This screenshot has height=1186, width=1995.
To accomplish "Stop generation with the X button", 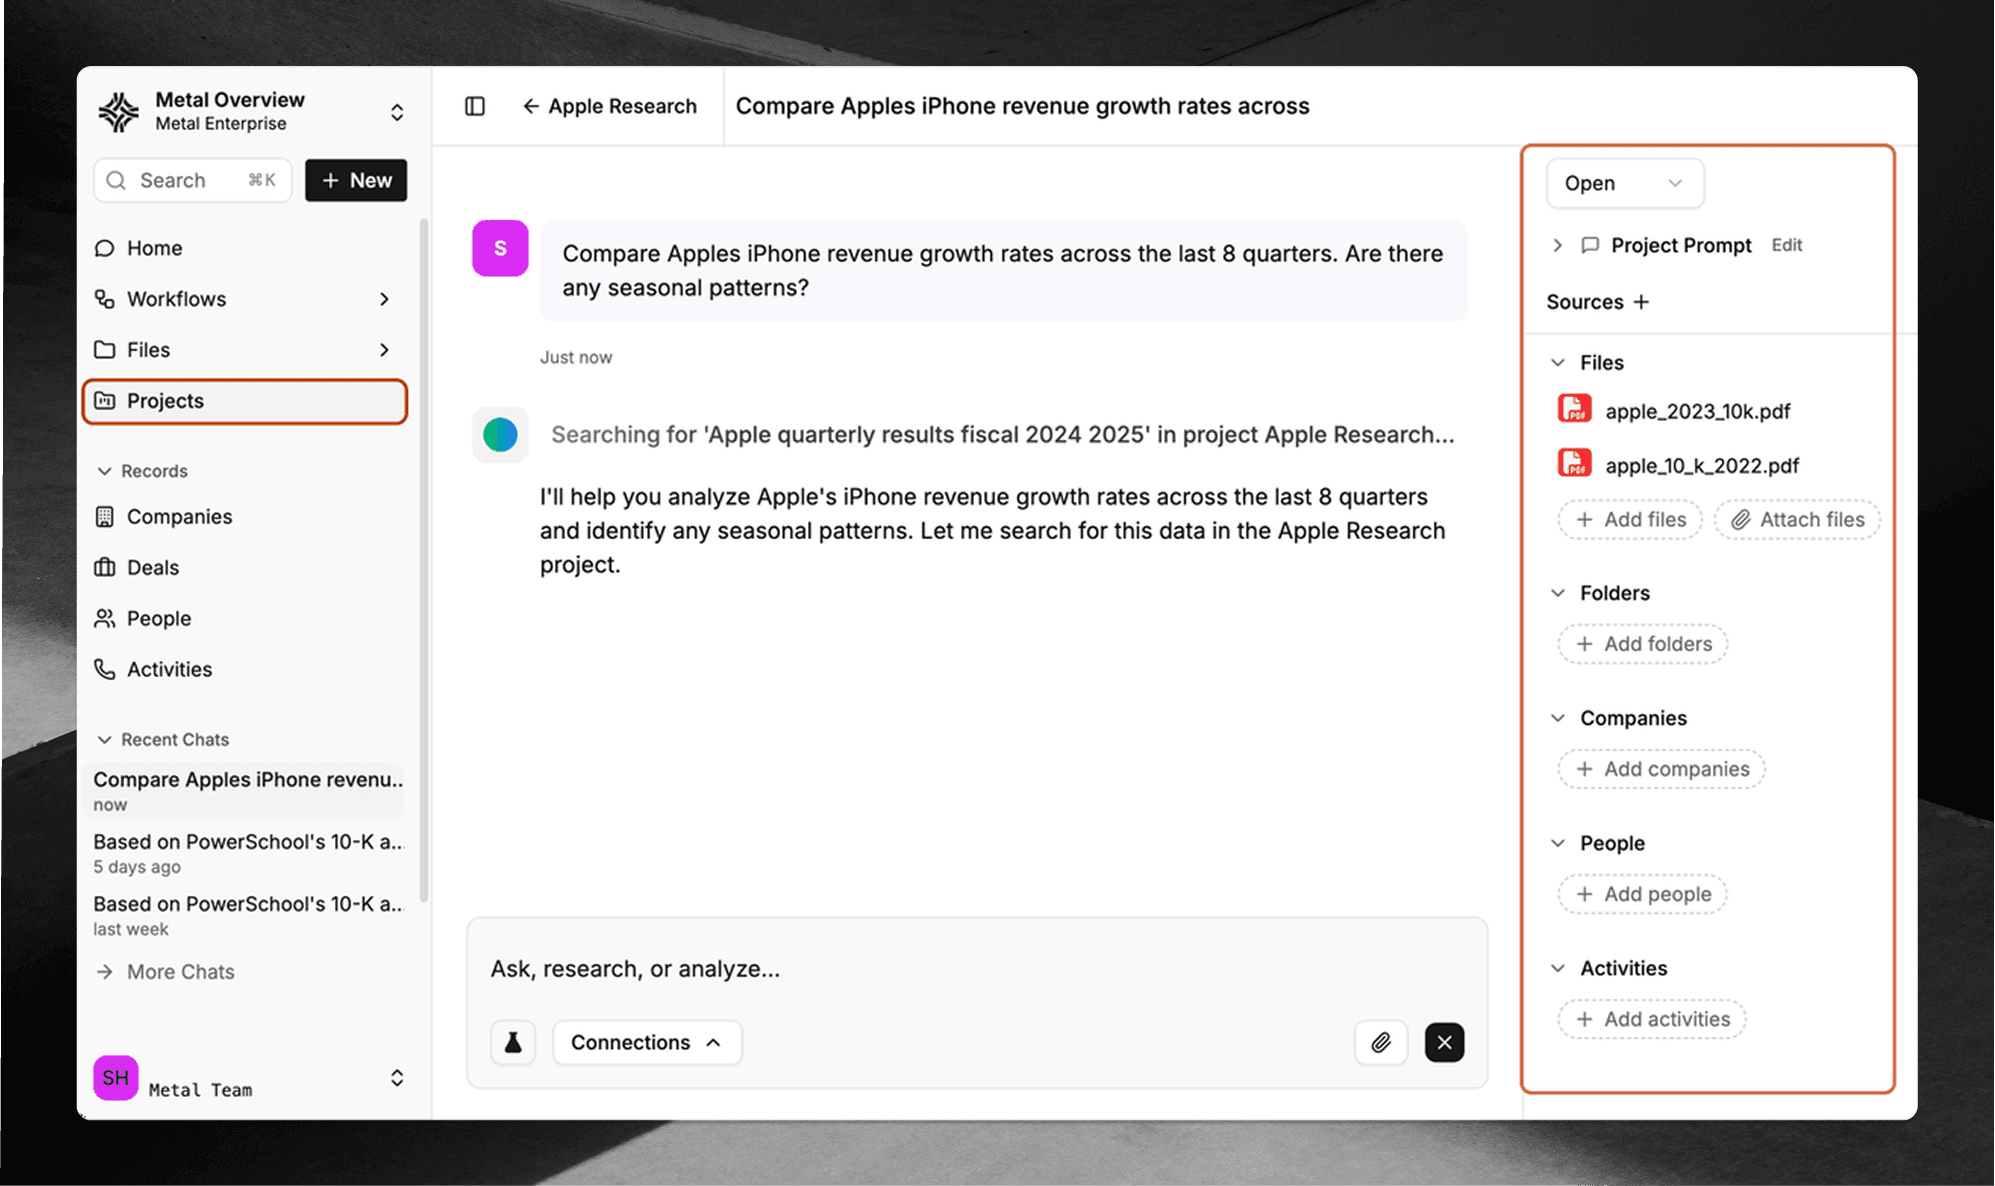I will click(x=1444, y=1042).
